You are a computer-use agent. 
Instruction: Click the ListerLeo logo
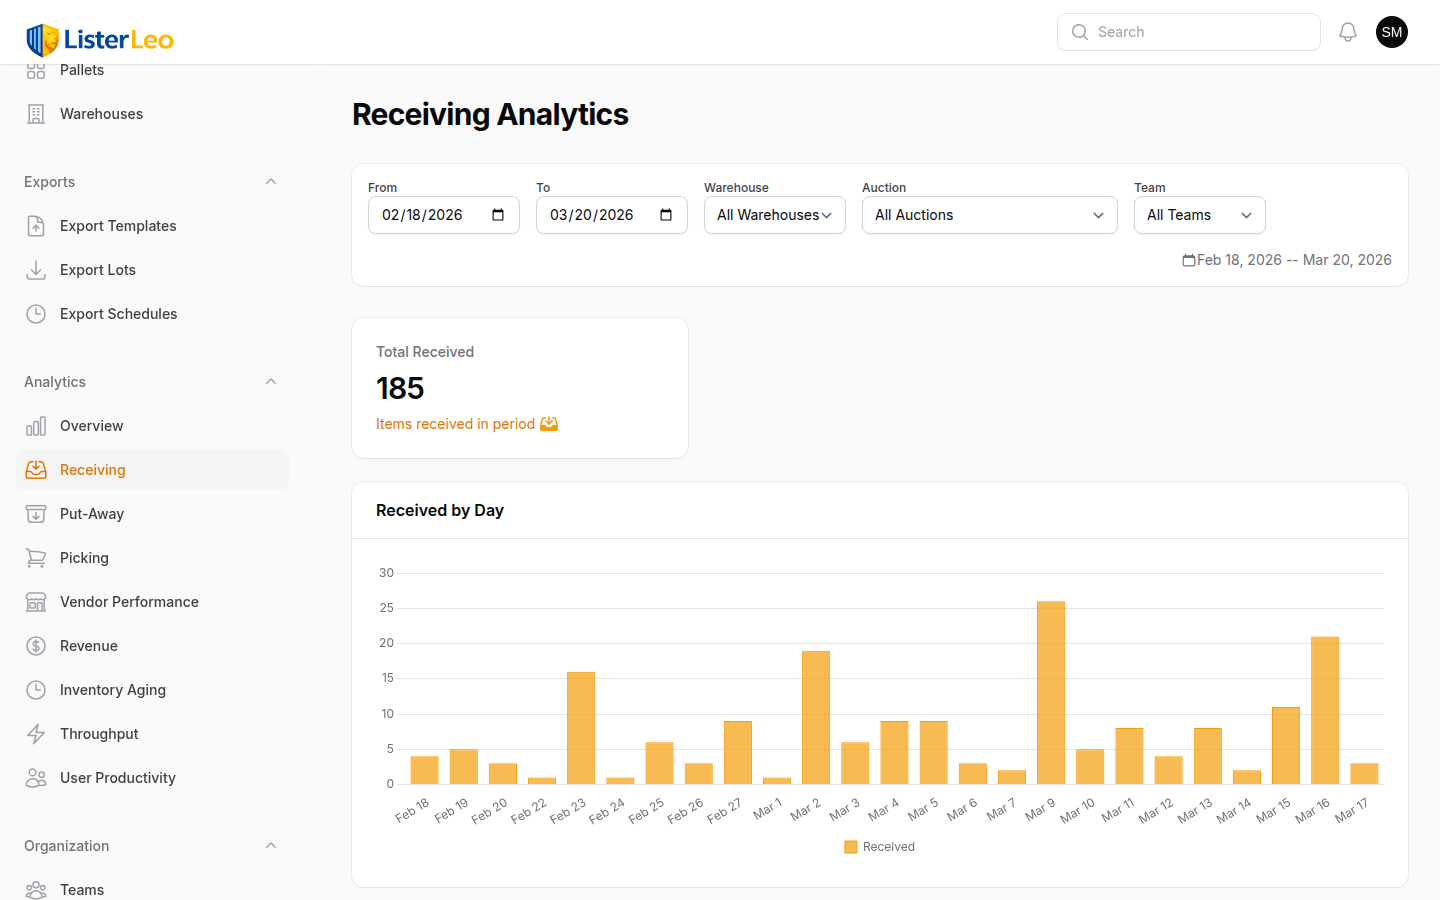pos(100,40)
